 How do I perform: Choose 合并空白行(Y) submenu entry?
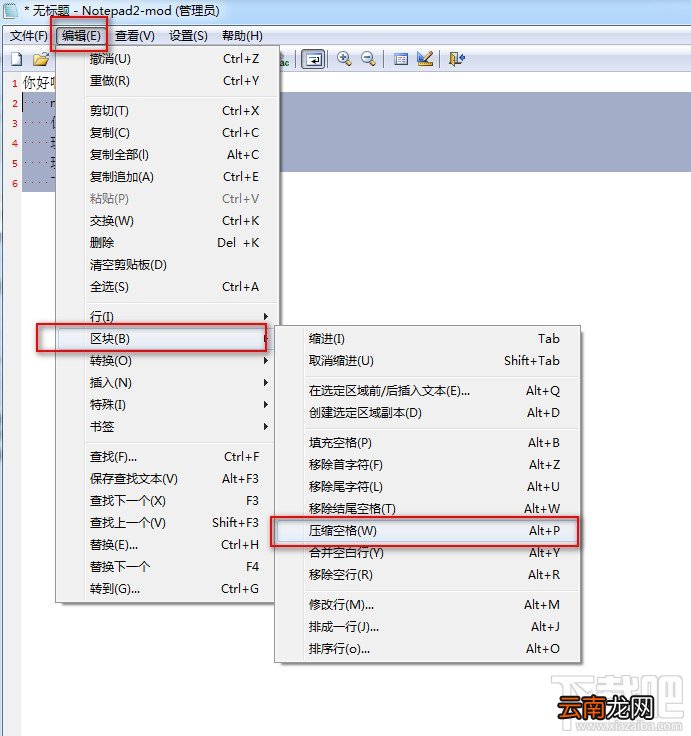[428, 553]
